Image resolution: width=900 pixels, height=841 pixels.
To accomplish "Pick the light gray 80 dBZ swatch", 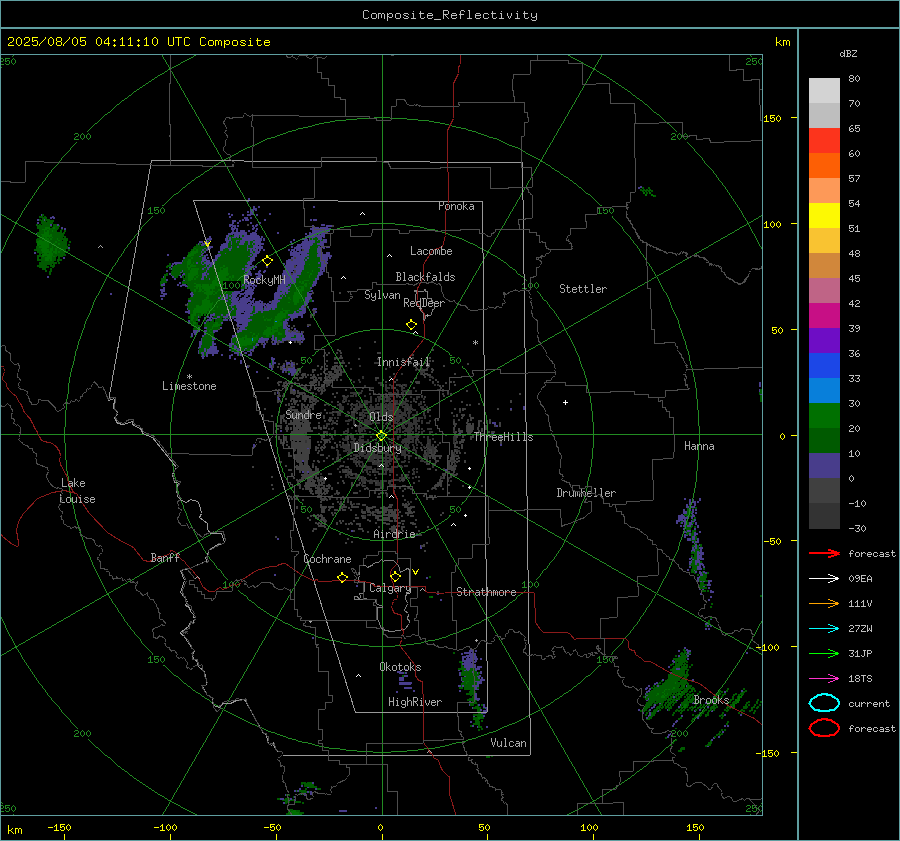I will coord(824,90).
